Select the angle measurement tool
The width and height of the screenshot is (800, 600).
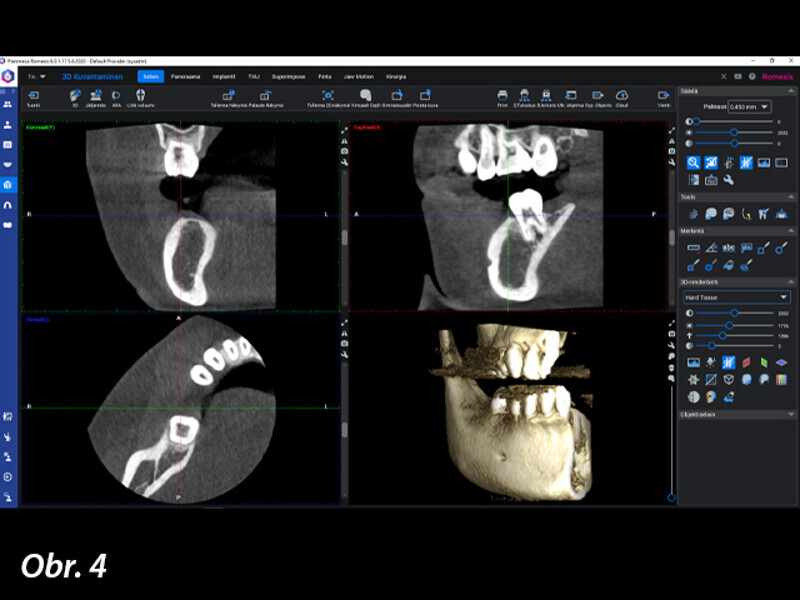coord(711,247)
